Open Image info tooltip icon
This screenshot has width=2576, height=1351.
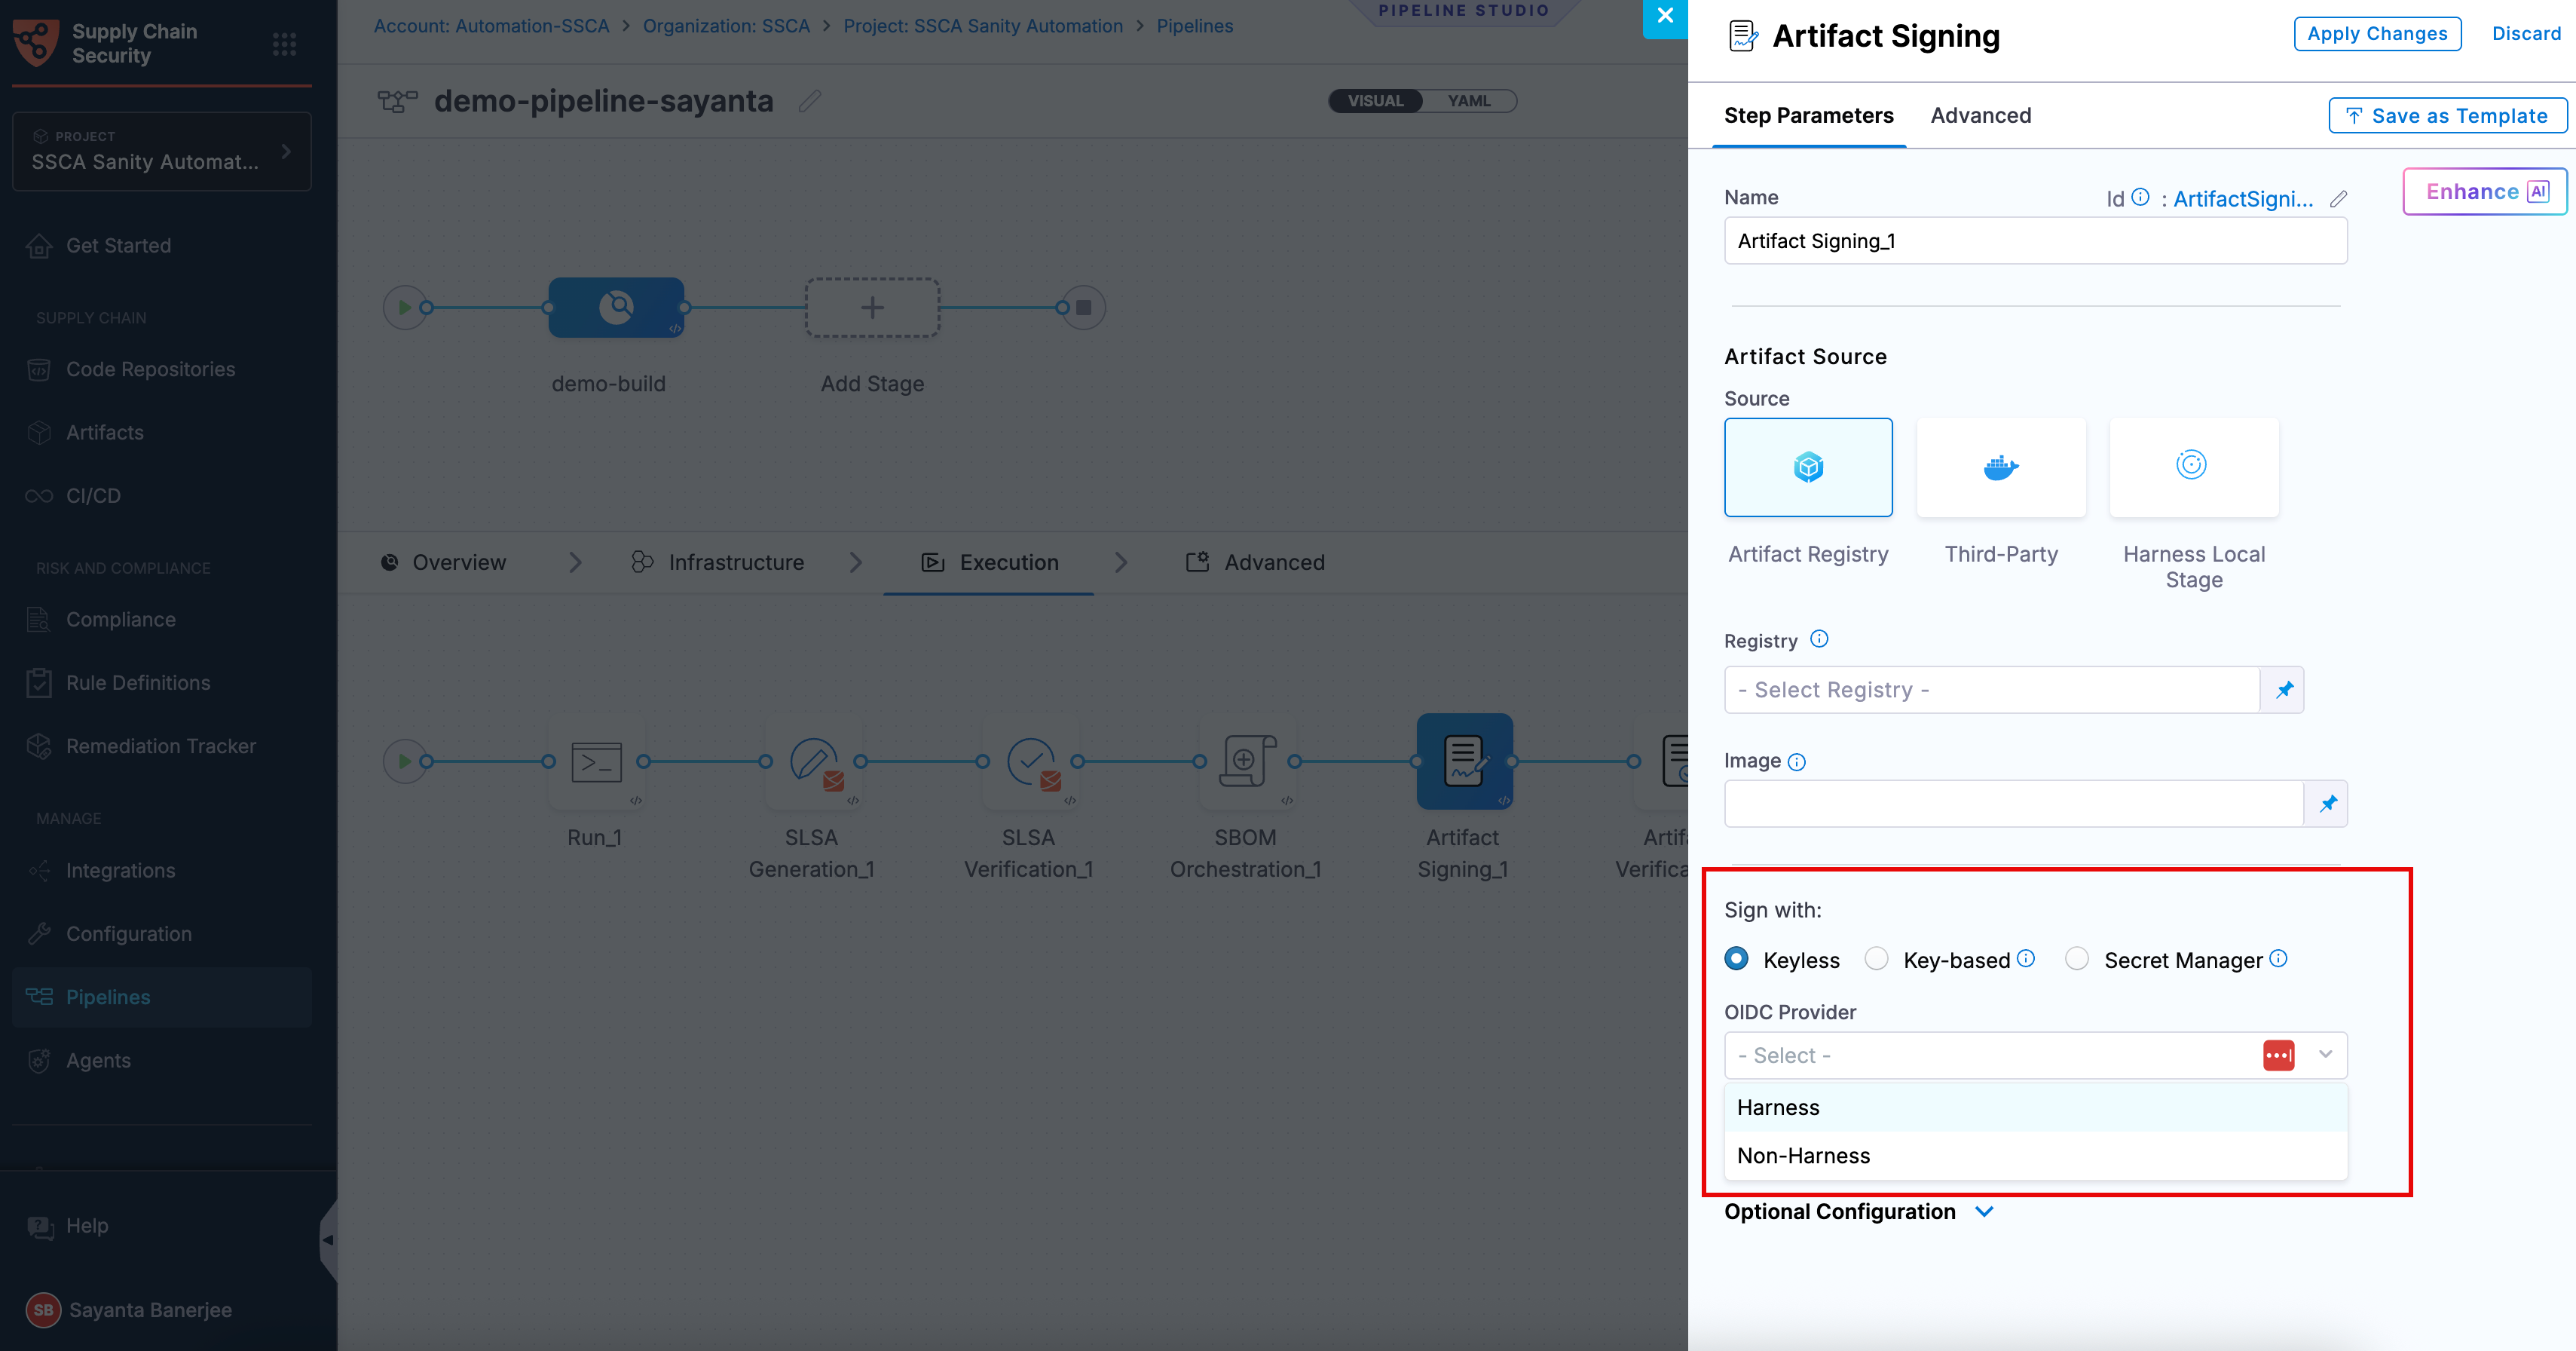1797,762
